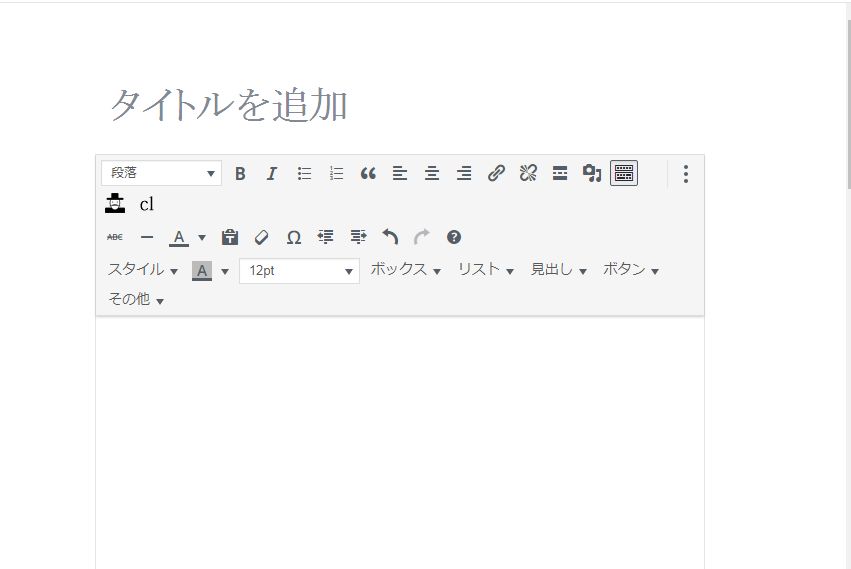This screenshot has height=569, width=851.
Task: Remove link with unlink icon
Action: [x=528, y=174]
